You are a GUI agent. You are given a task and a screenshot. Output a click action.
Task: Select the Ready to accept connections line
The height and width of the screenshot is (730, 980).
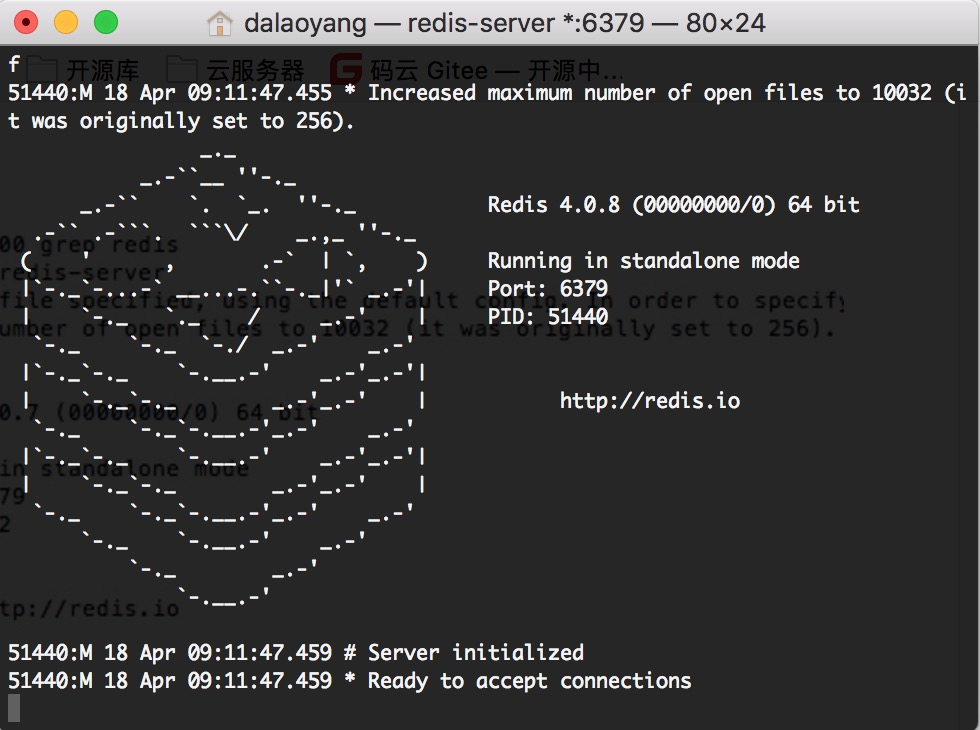click(349, 680)
